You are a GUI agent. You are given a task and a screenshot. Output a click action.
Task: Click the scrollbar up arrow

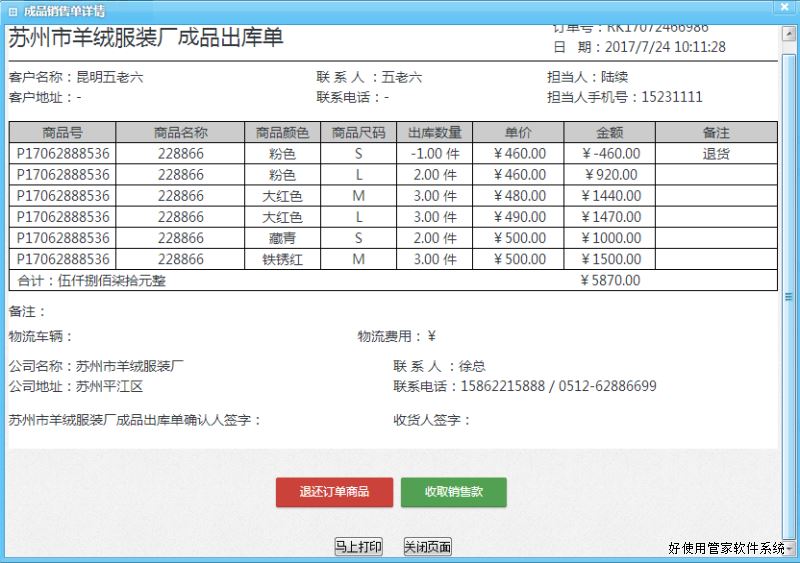(791, 31)
